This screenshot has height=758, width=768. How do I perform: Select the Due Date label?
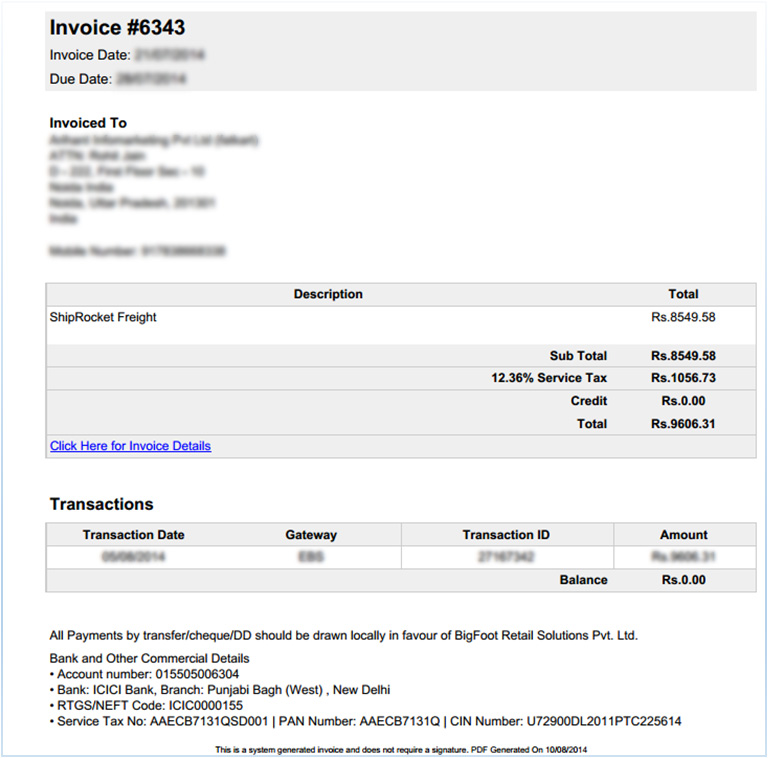pos(81,78)
